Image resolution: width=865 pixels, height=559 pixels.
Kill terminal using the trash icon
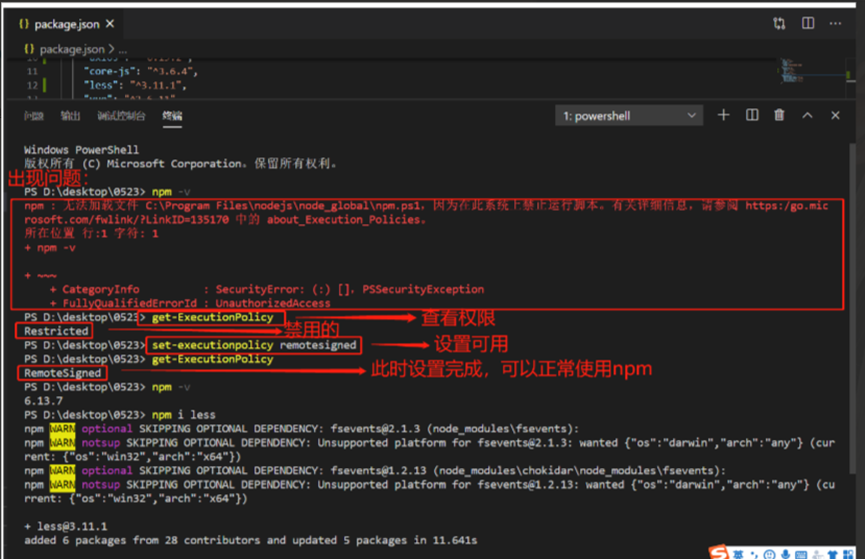point(779,115)
